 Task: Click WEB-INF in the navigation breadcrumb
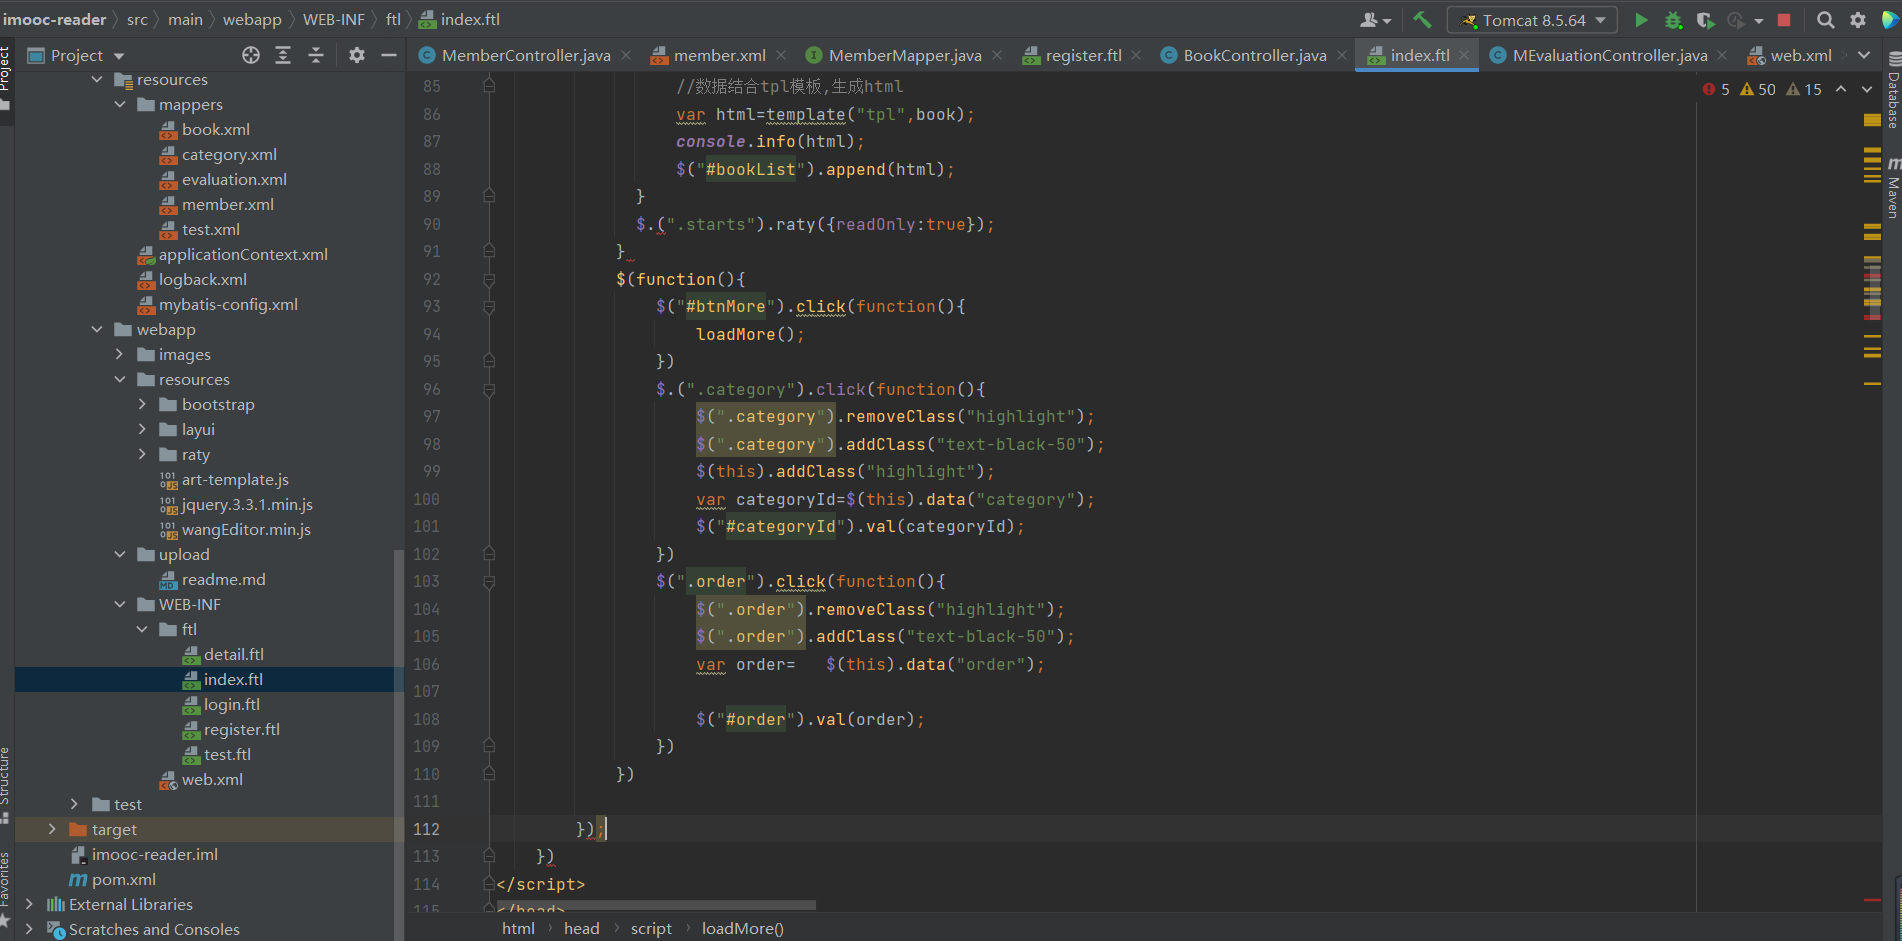tap(334, 19)
